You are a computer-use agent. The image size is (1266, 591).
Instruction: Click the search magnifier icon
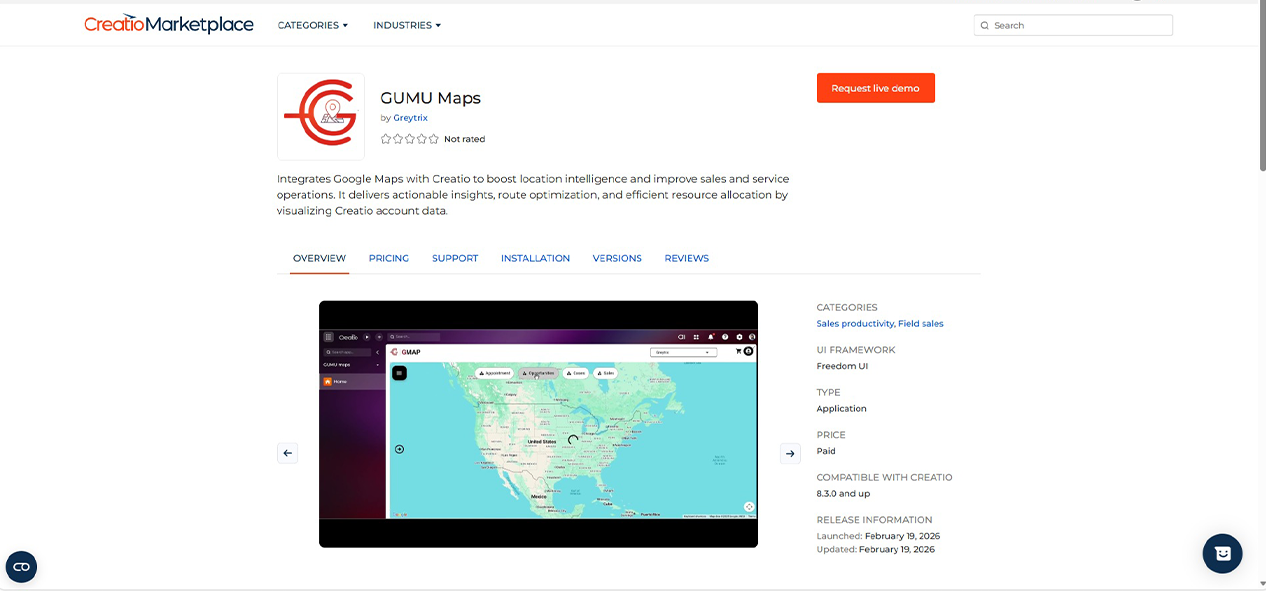tap(985, 26)
